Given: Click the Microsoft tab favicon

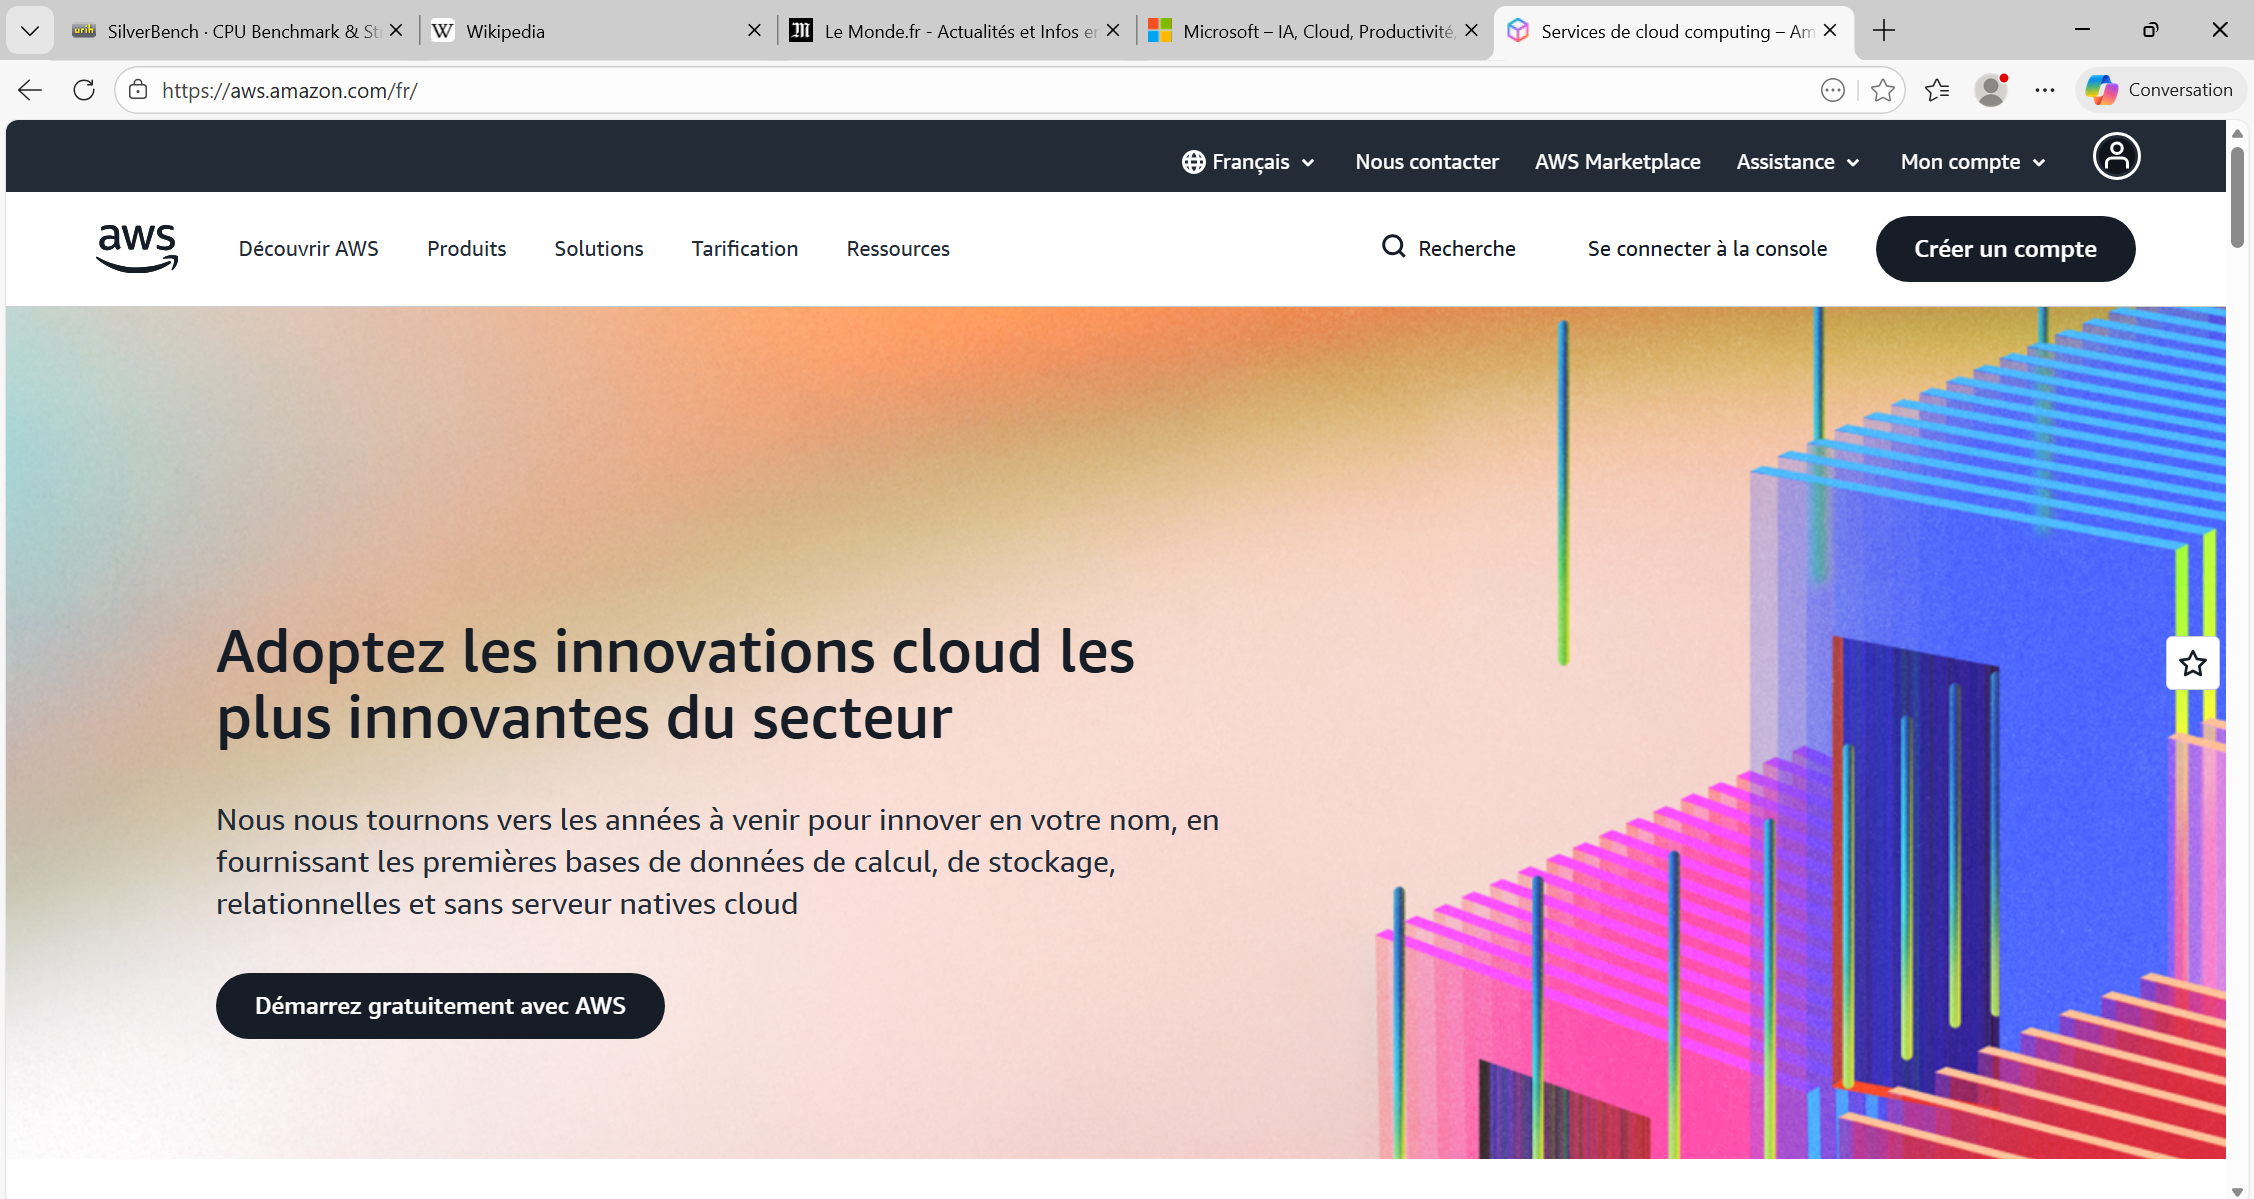Looking at the screenshot, I should [1159, 31].
